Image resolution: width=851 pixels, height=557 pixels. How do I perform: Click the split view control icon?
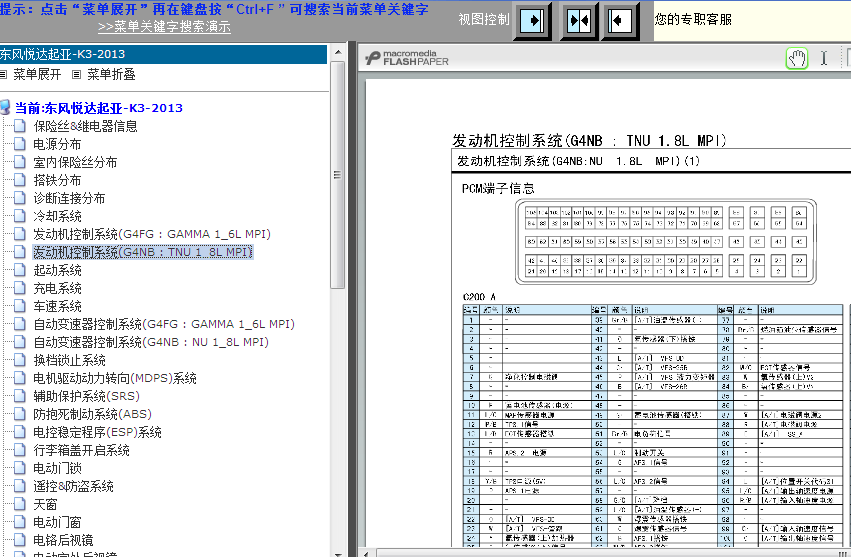(579, 21)
